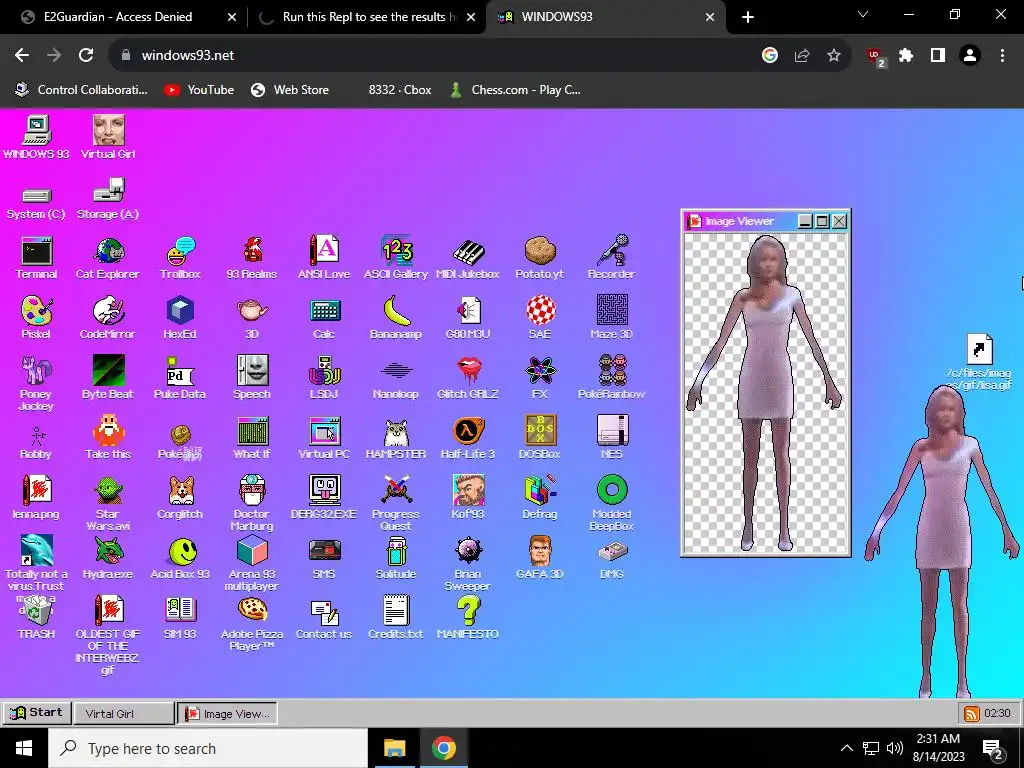This screenshot has width=1024, height=768.
Task: Open Solitude icon
Action: pyautogui.click(x=396, y=558)
